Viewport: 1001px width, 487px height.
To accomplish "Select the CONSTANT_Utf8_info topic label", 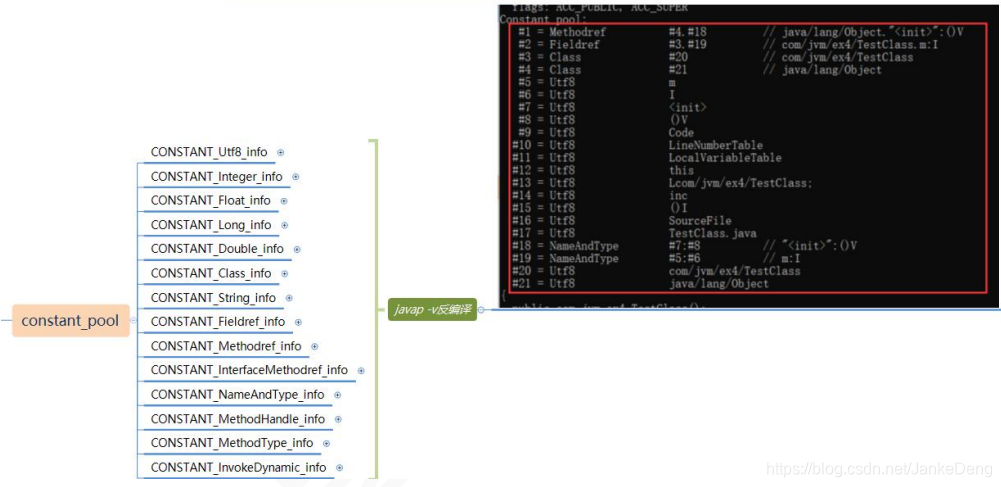I will [209, 152].
